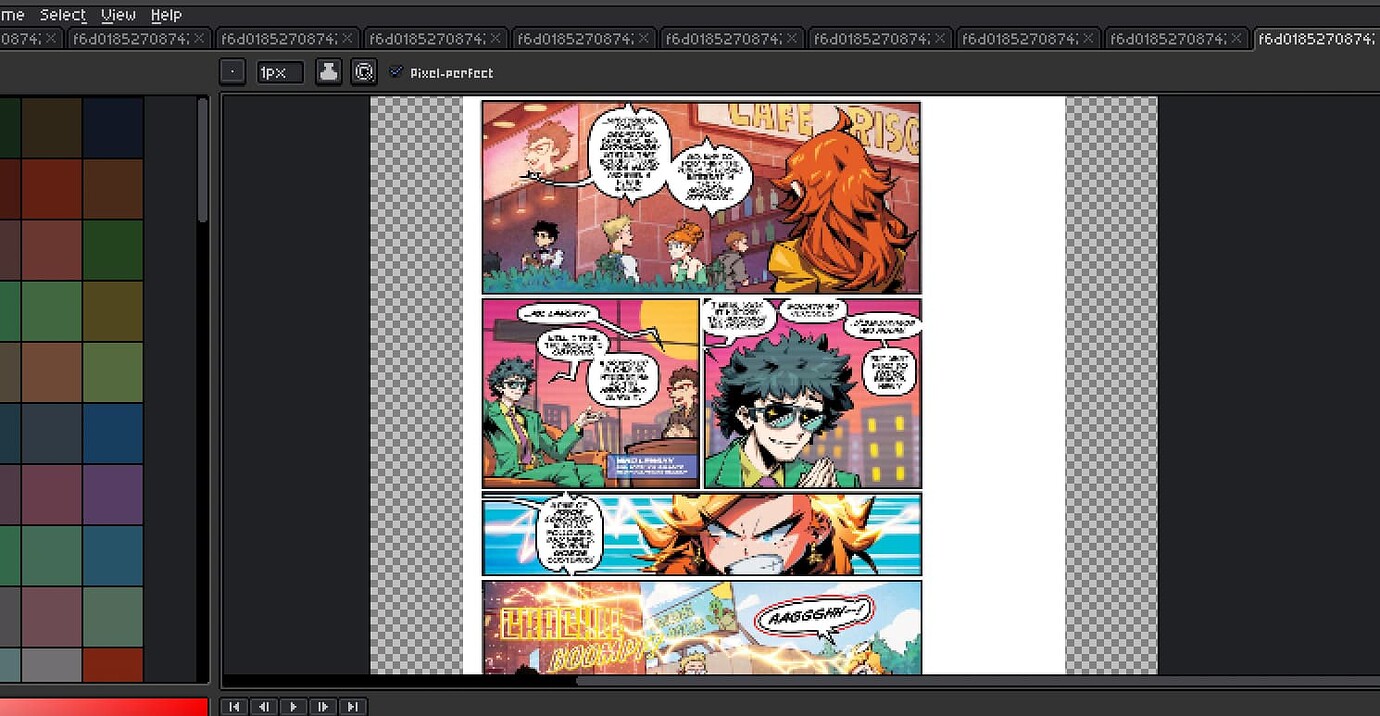Jump to the last frame
This screenshot has width=1380, height=716.
[352, 706]
